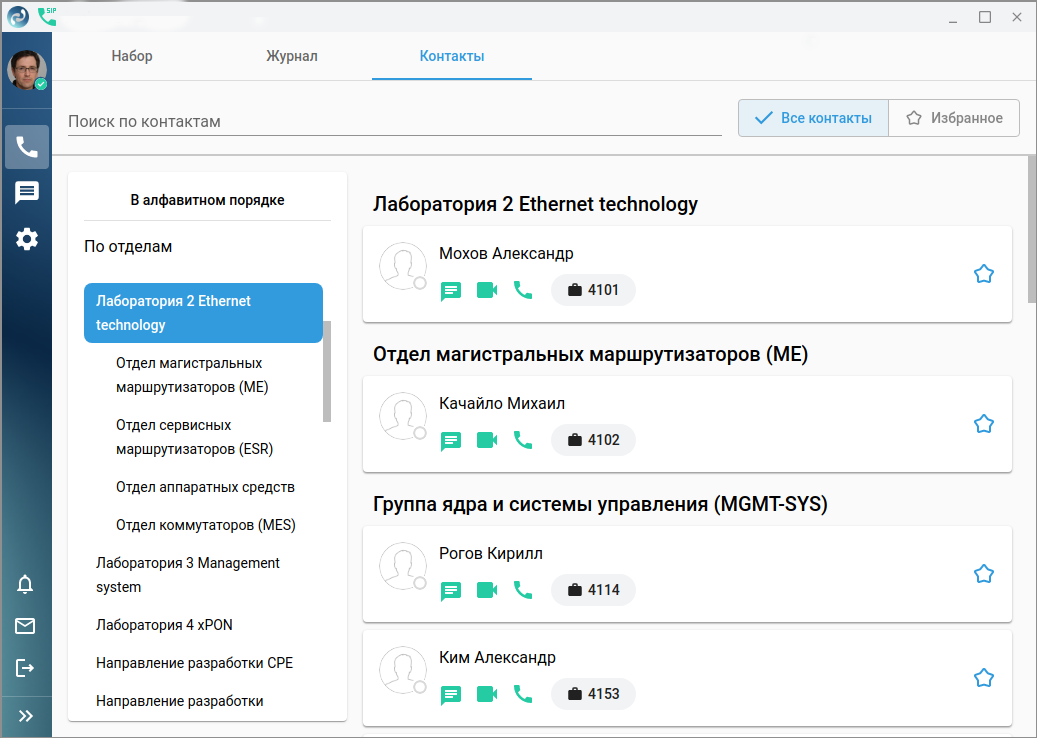
Task: Start video call with Рогов Кирилл
Action: (487, 590)
